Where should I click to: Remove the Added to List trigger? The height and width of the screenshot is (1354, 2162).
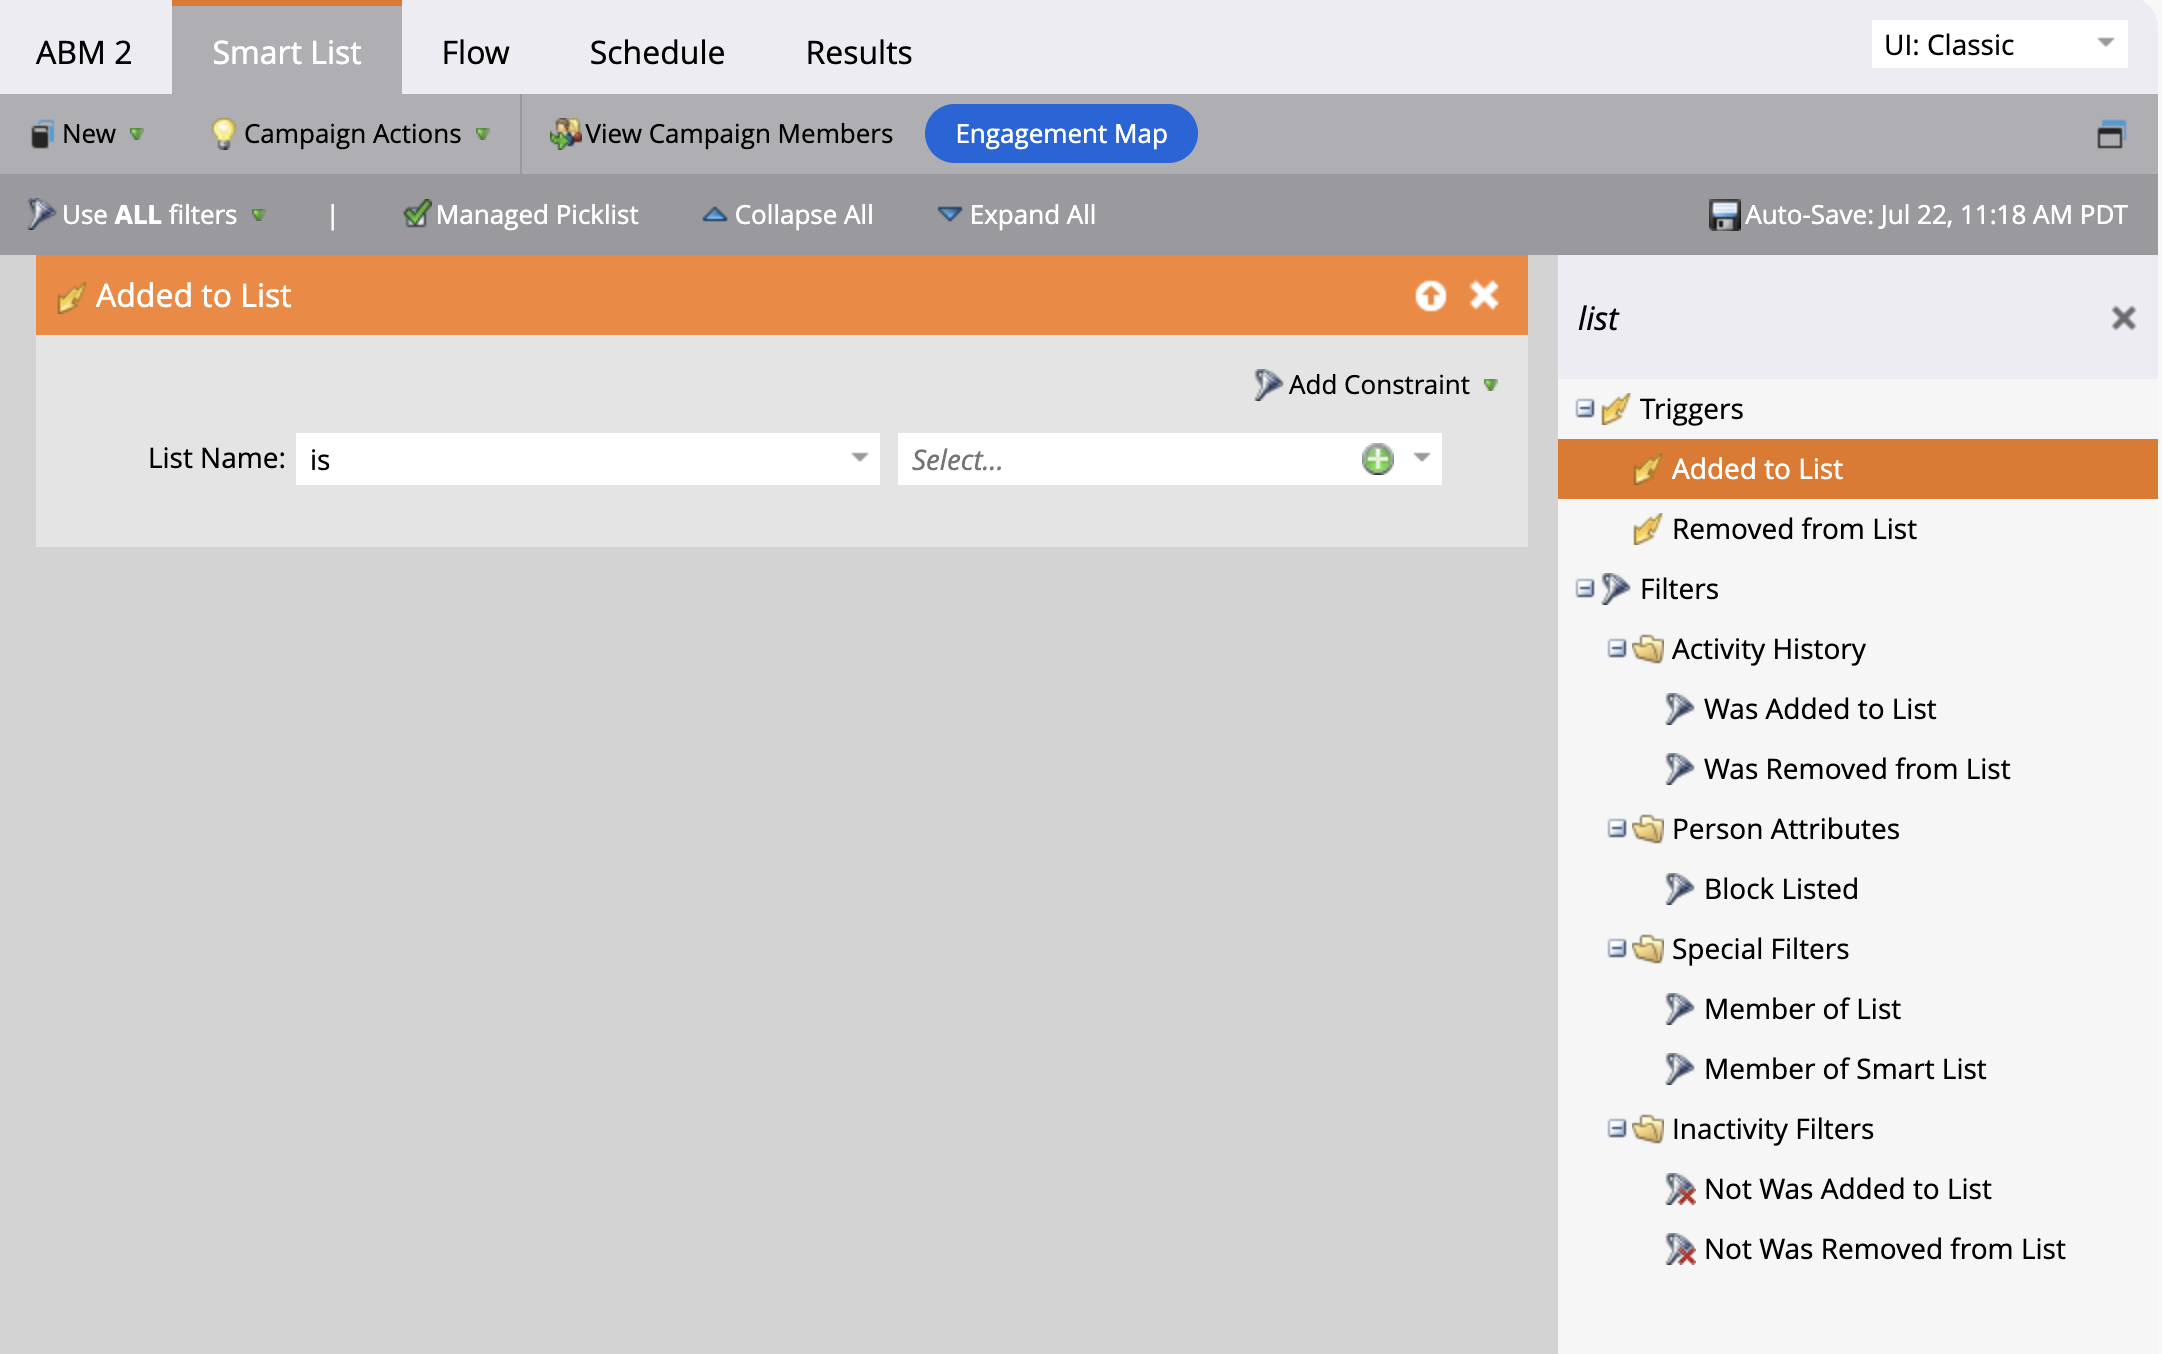[x=1484, y=295]
